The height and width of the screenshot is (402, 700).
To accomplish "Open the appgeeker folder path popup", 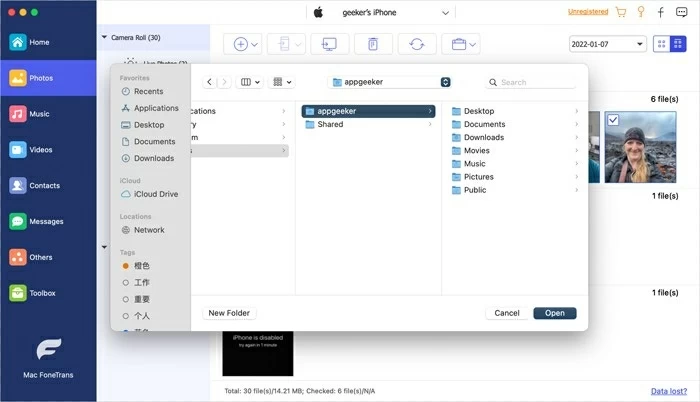I will 389,82.
